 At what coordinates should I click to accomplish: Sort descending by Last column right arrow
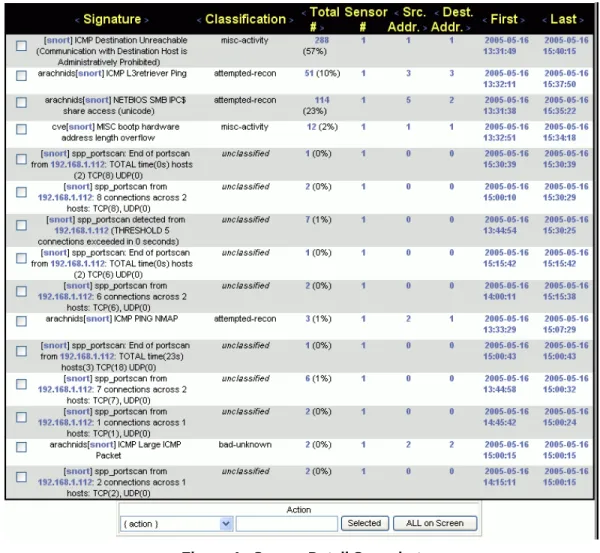point(582,20)
